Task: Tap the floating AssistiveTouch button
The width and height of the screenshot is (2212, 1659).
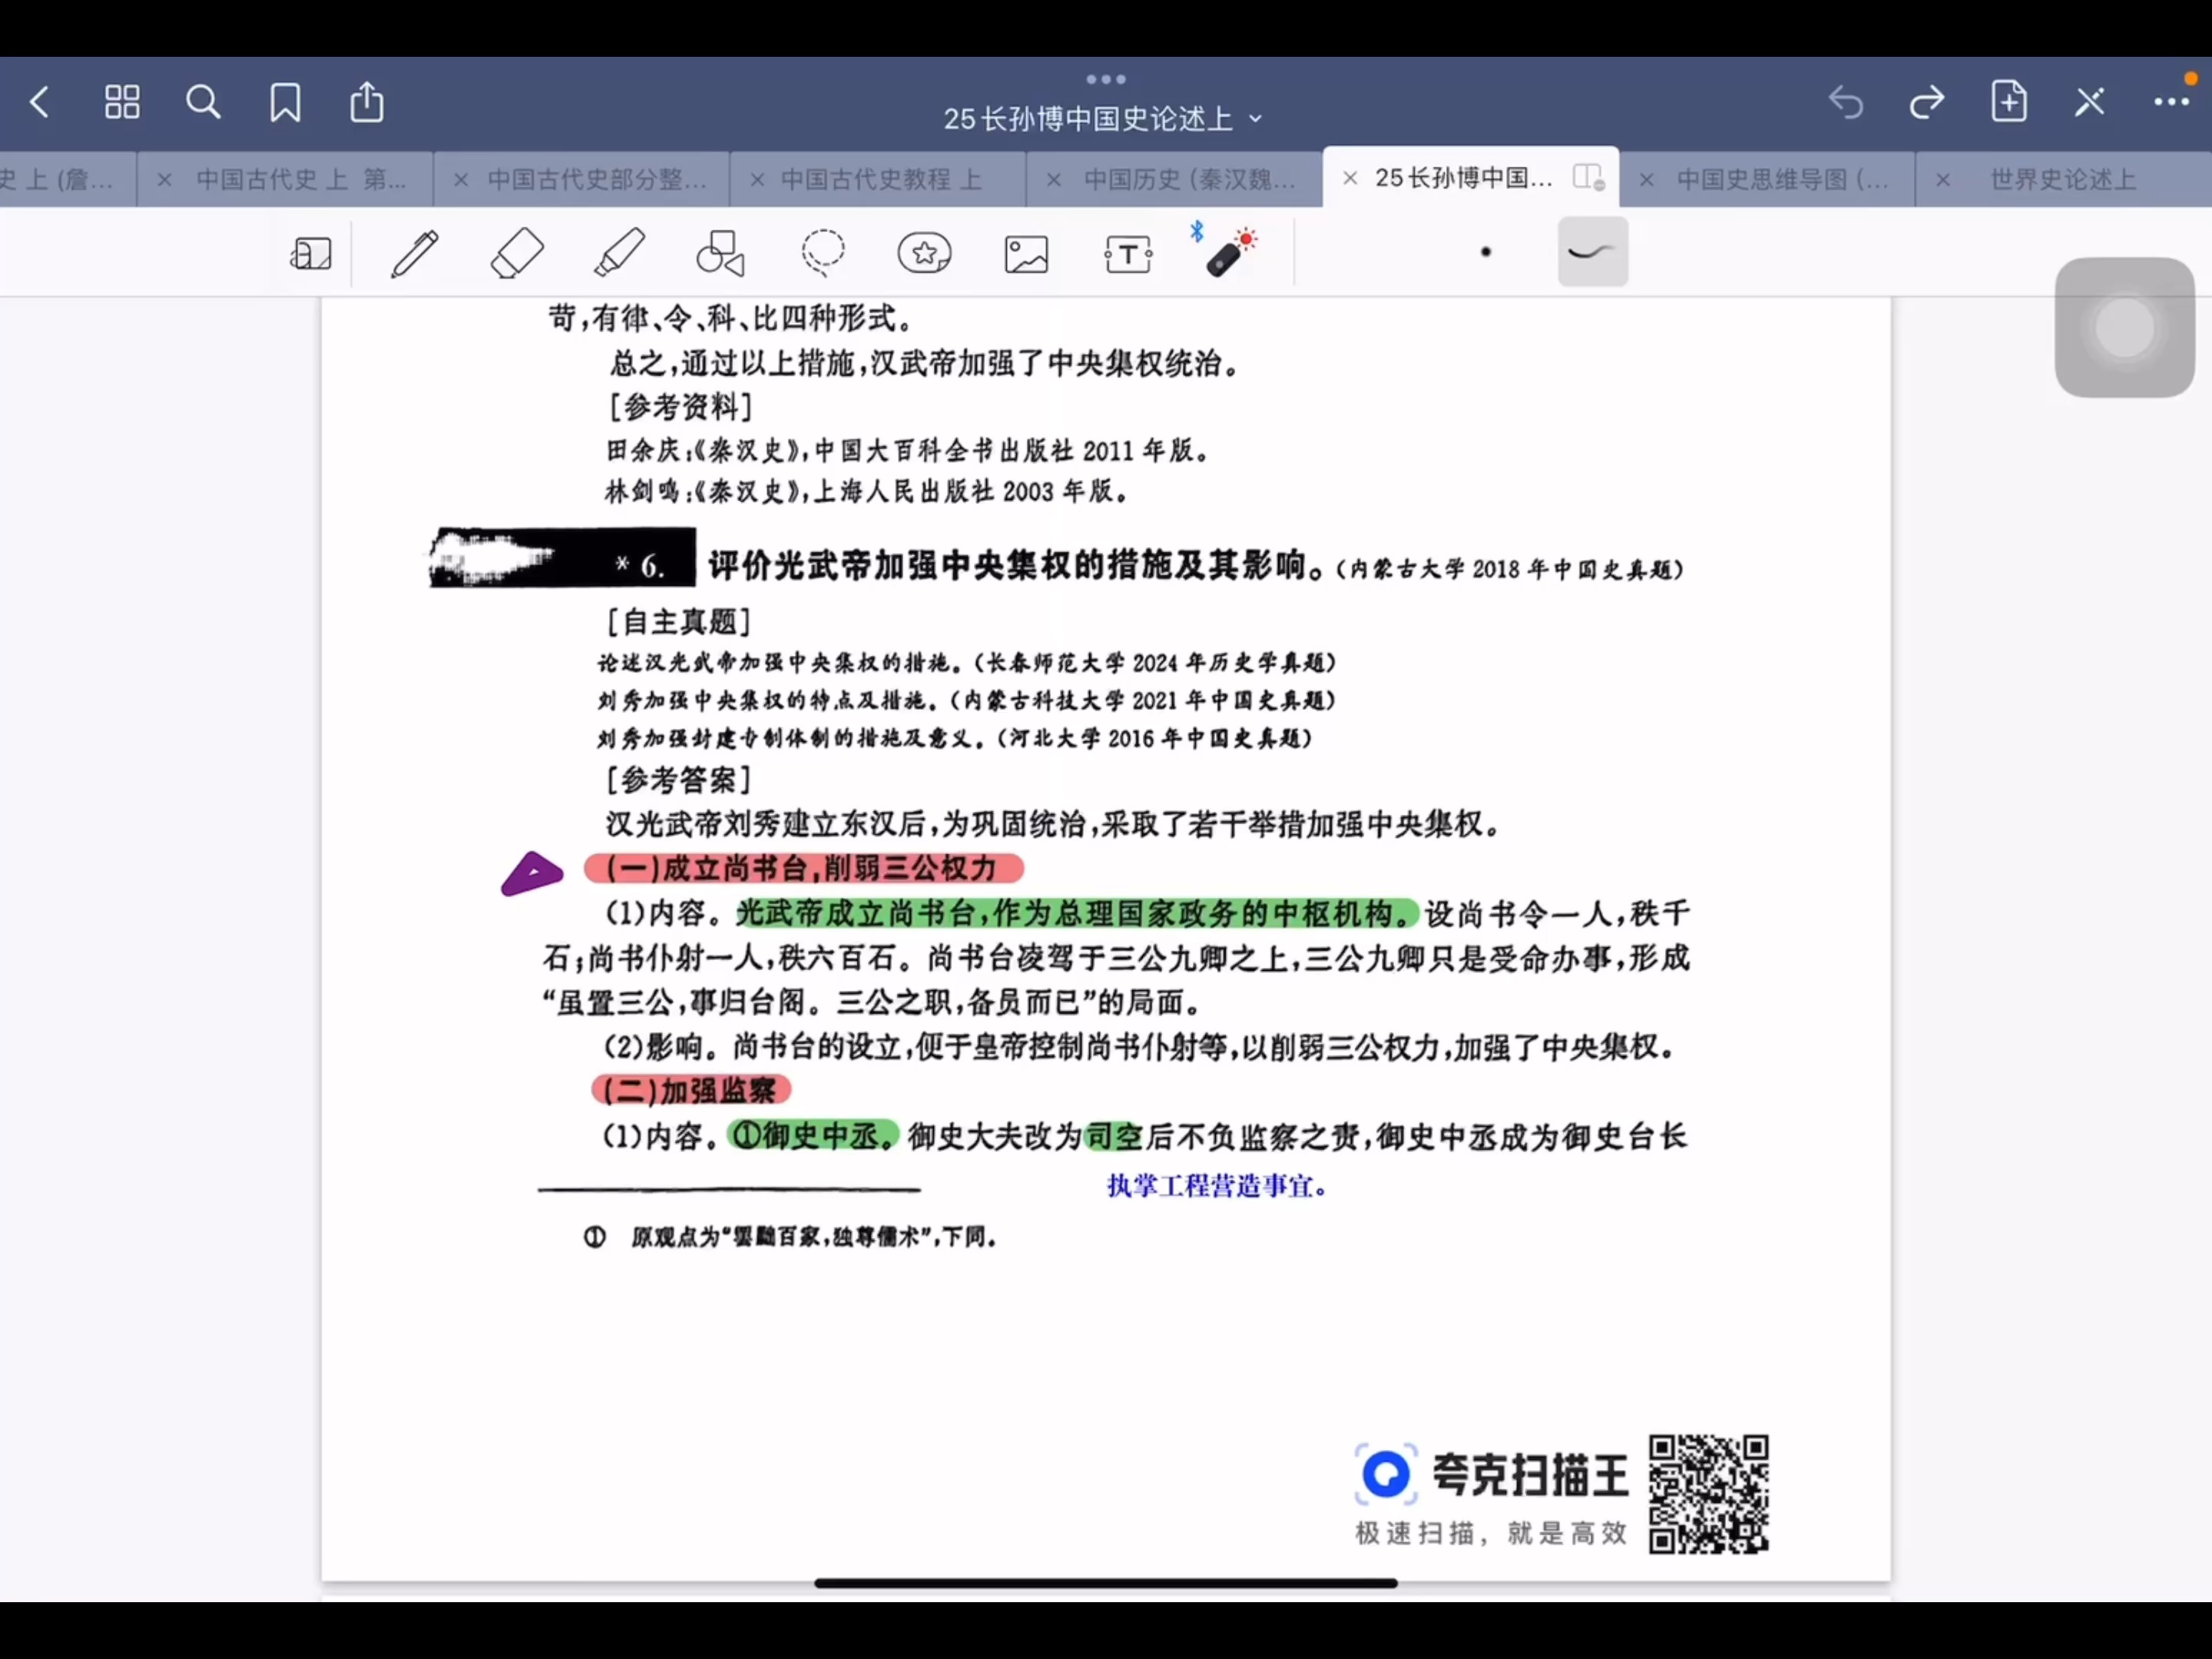Action: coord(2124,327)
